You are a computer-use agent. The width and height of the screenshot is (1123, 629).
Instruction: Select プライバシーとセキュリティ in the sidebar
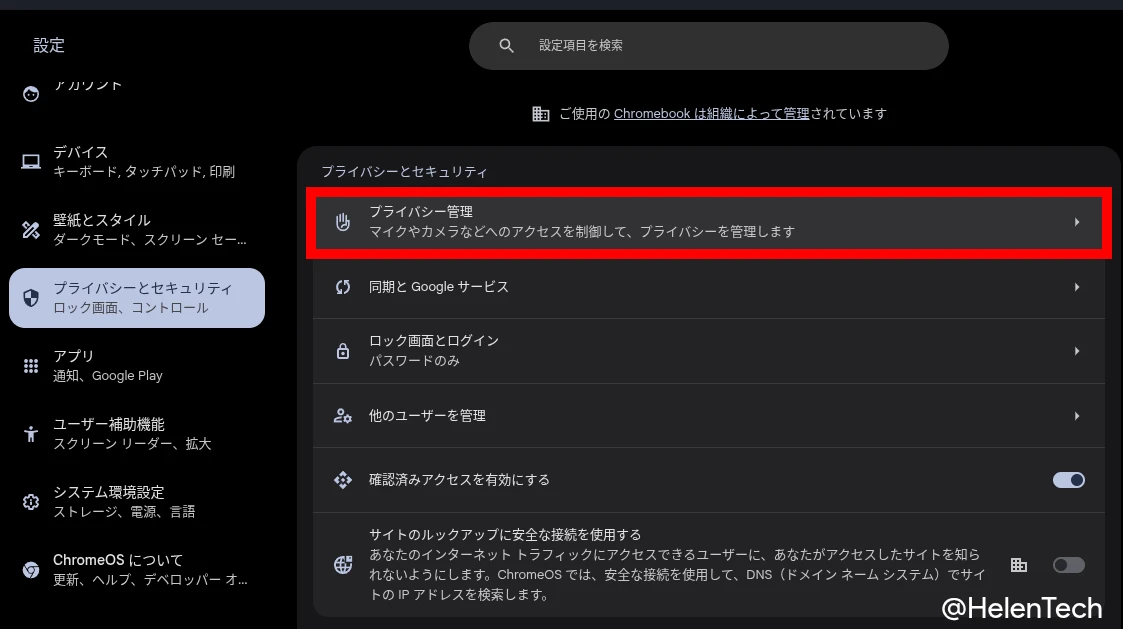[137, 297]
